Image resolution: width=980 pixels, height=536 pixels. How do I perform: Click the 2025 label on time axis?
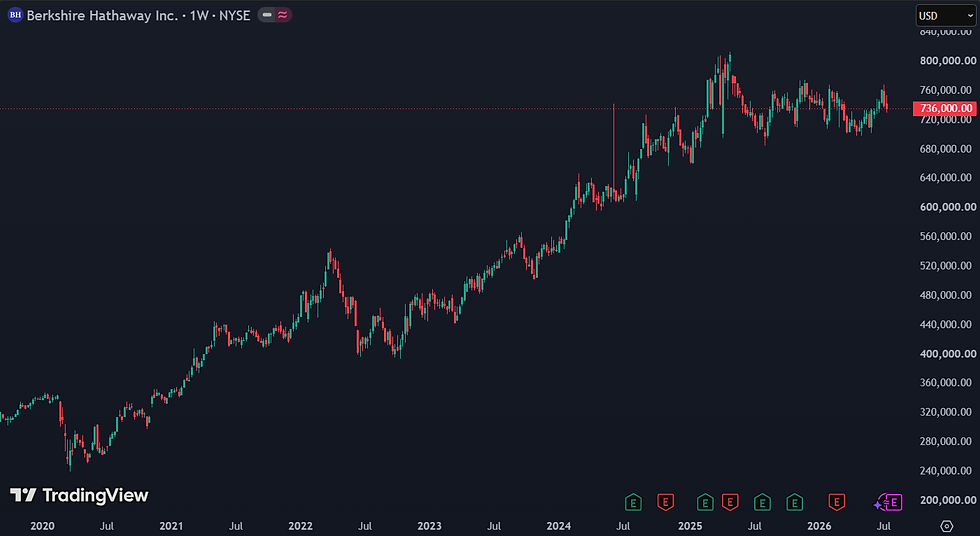tap(691, 526)
